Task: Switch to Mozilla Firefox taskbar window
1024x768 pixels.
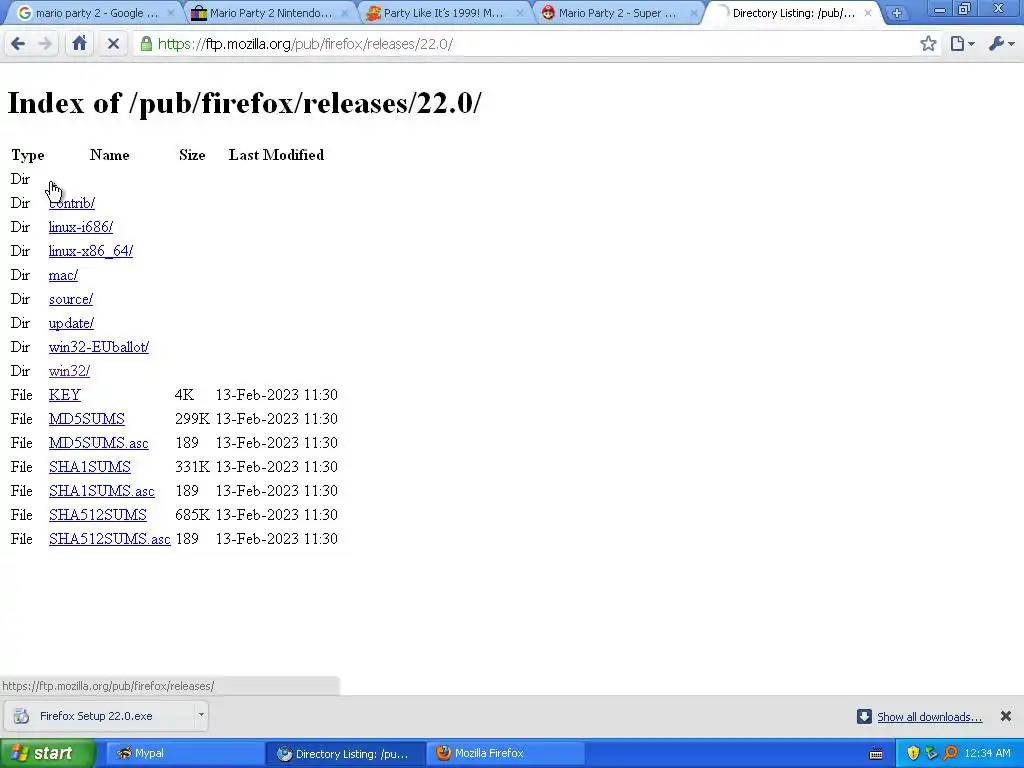Action: [x=505, y=754]
